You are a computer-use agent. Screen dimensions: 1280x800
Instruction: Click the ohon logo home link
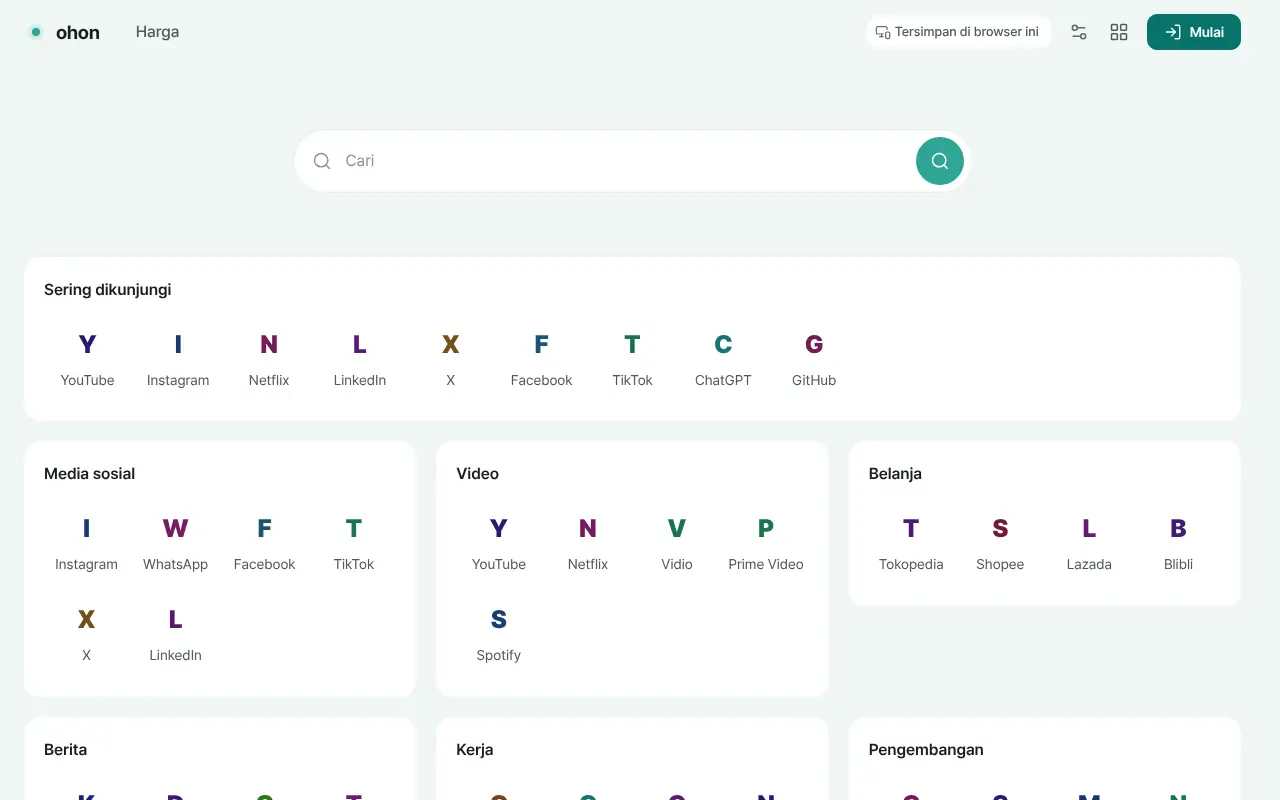click(x=65, y=32)
